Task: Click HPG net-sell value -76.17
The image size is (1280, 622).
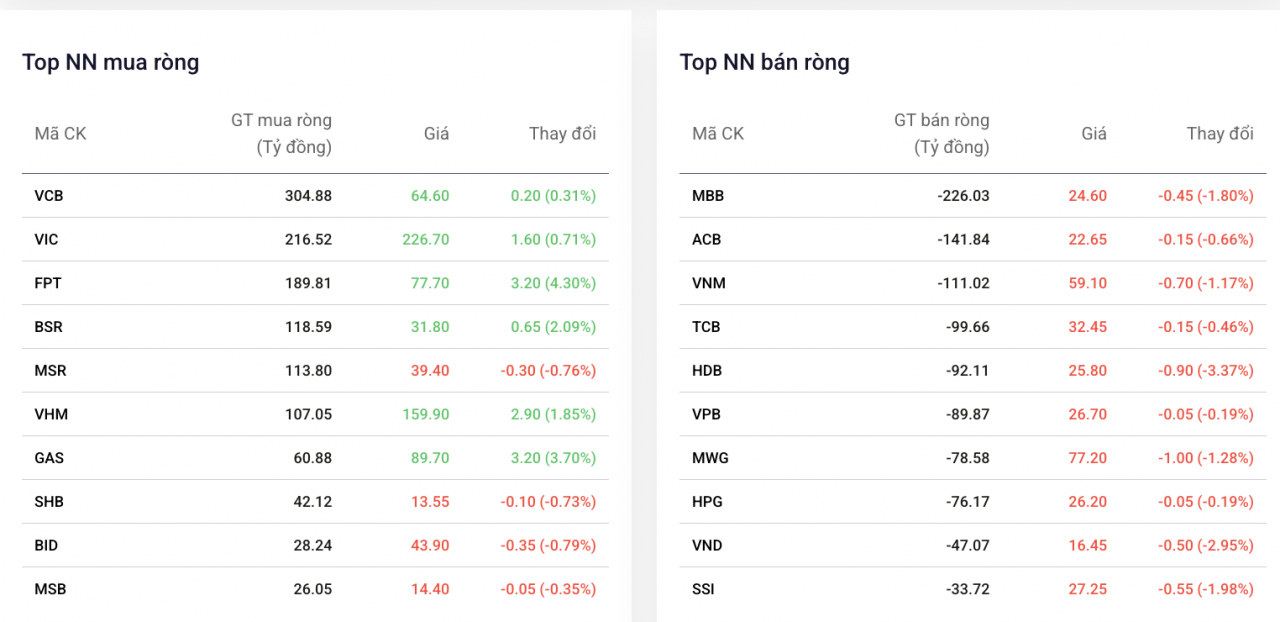Action: pyautogui.click(x=968, y=502)
